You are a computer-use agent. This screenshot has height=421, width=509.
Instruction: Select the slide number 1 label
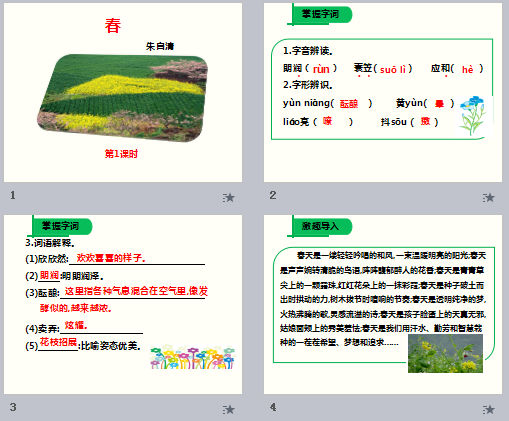(13, 195)
